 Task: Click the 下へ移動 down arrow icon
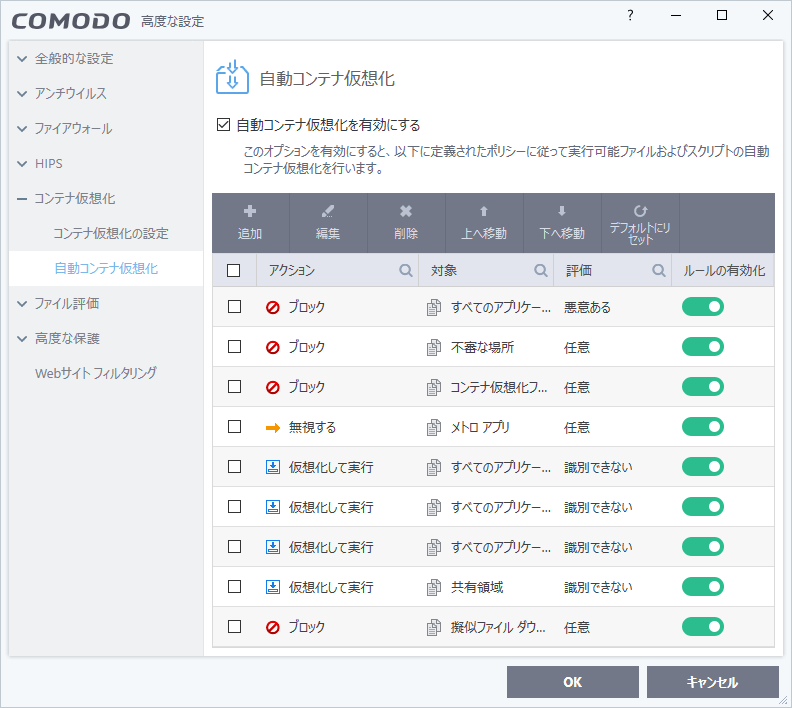coord(562,212)
